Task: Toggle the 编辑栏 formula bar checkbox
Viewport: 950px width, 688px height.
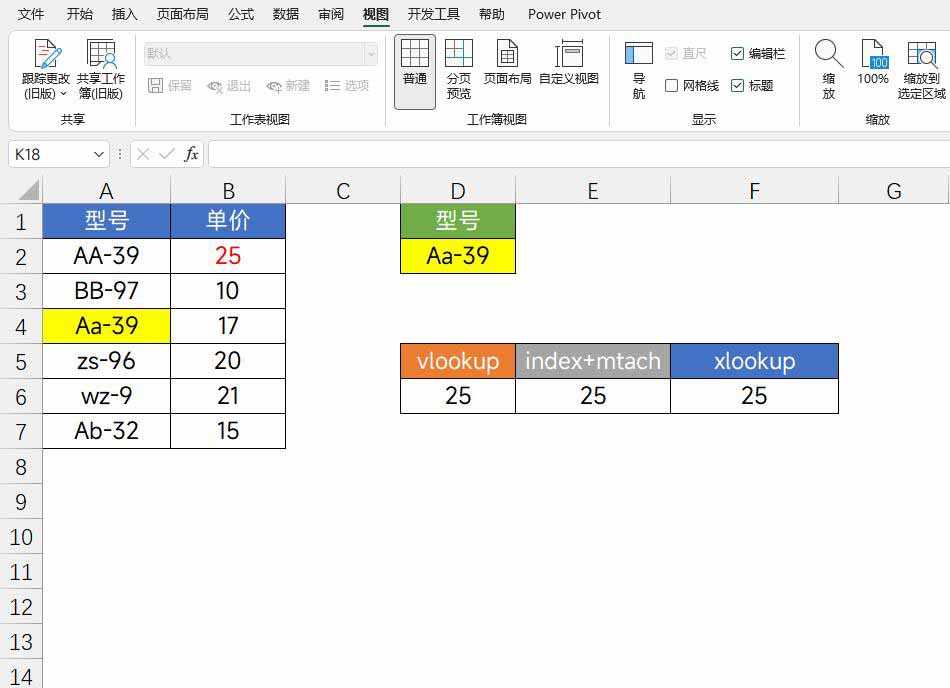Action: [738, 54]
